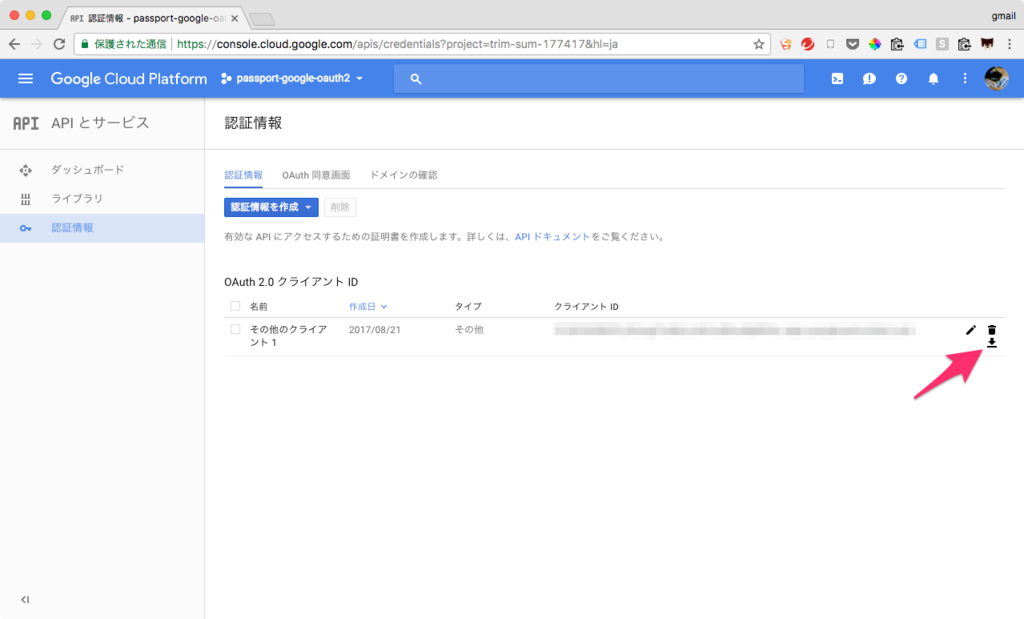Edit the OAuth client using the pencil icon
This screenshot has height=619, width=1024.
coord(969,329)
